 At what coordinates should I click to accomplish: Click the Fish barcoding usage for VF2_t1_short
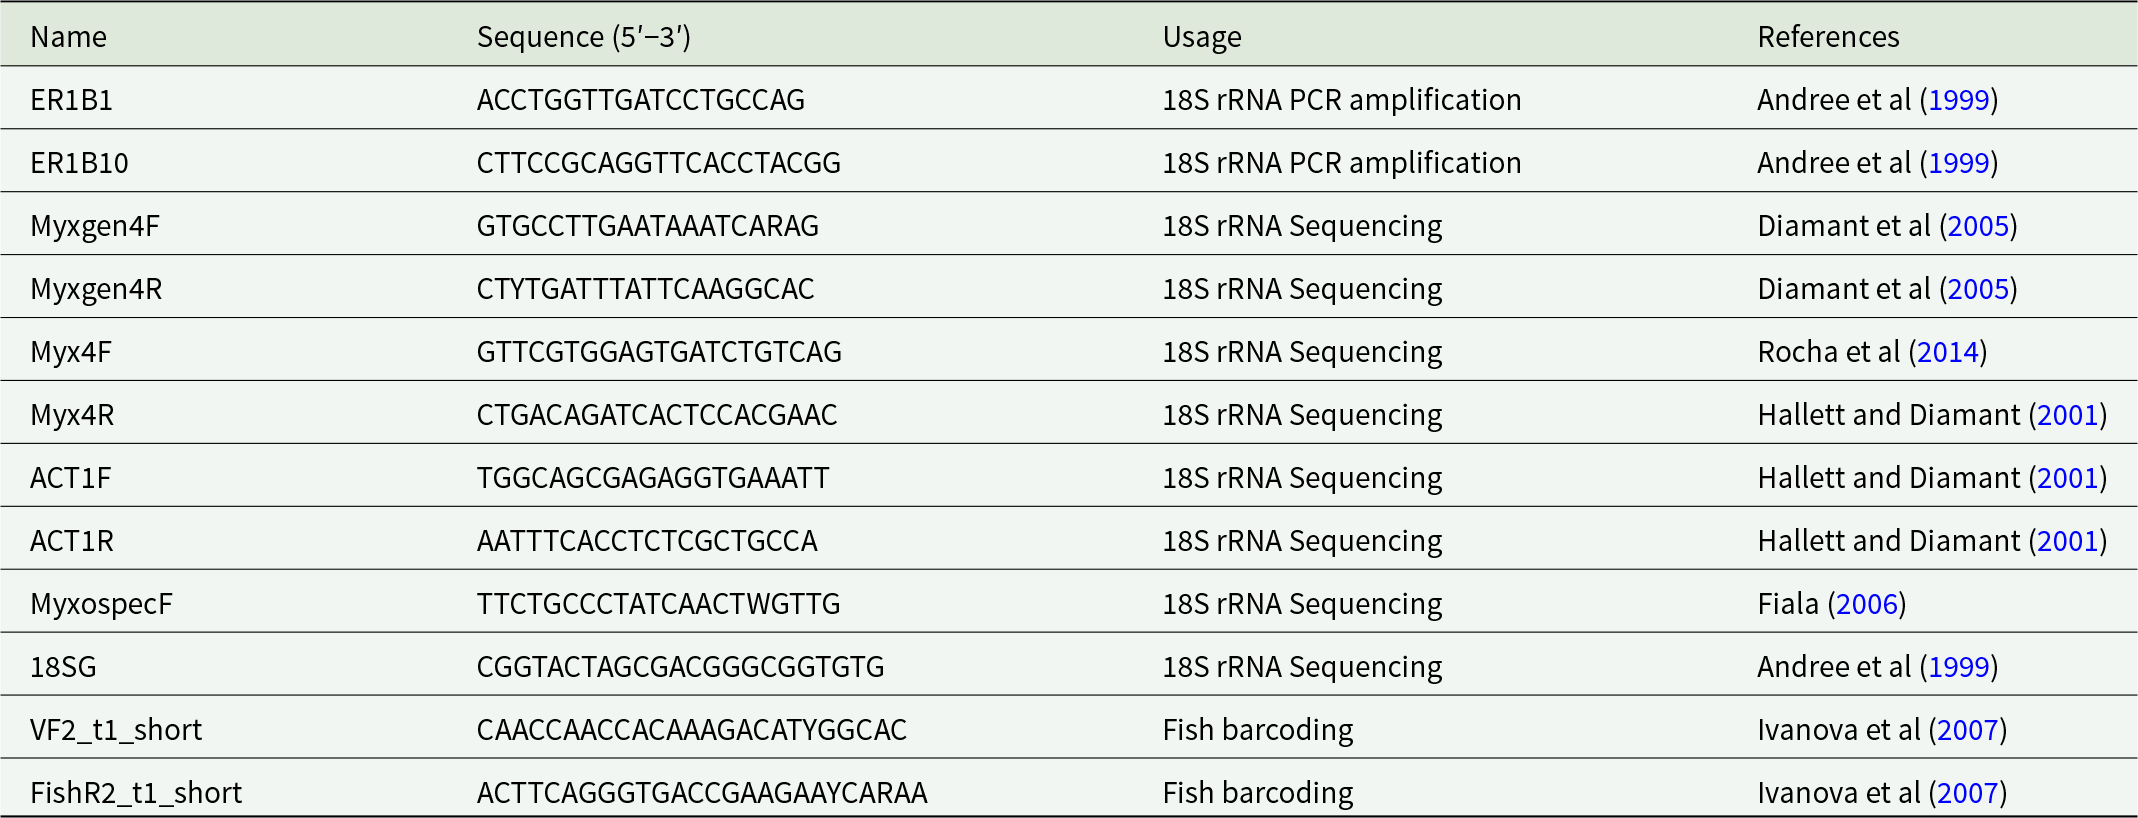1257,730
